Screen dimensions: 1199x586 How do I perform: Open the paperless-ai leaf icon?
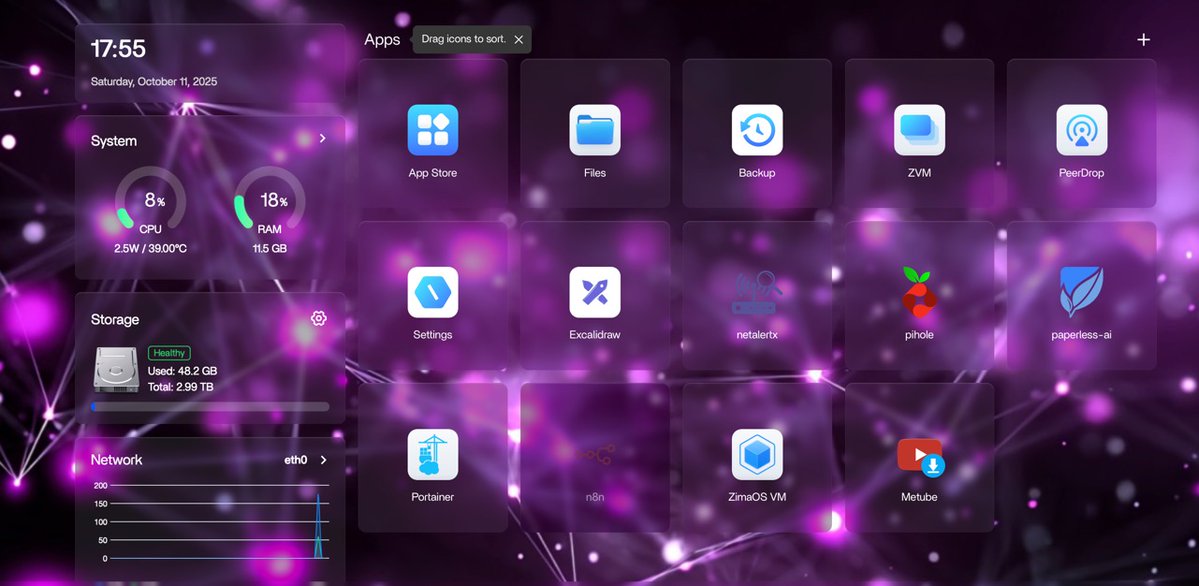click(1081, 292)
